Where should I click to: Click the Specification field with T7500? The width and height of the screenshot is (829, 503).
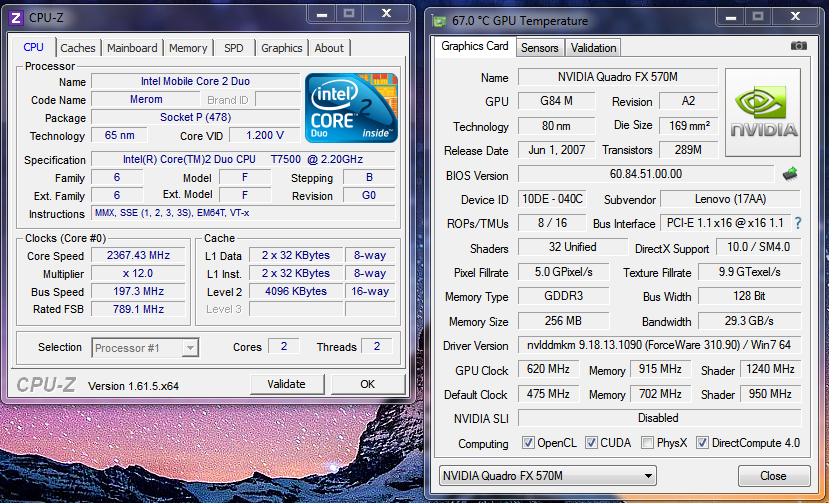pyautogui.click(x=243, y=159)
